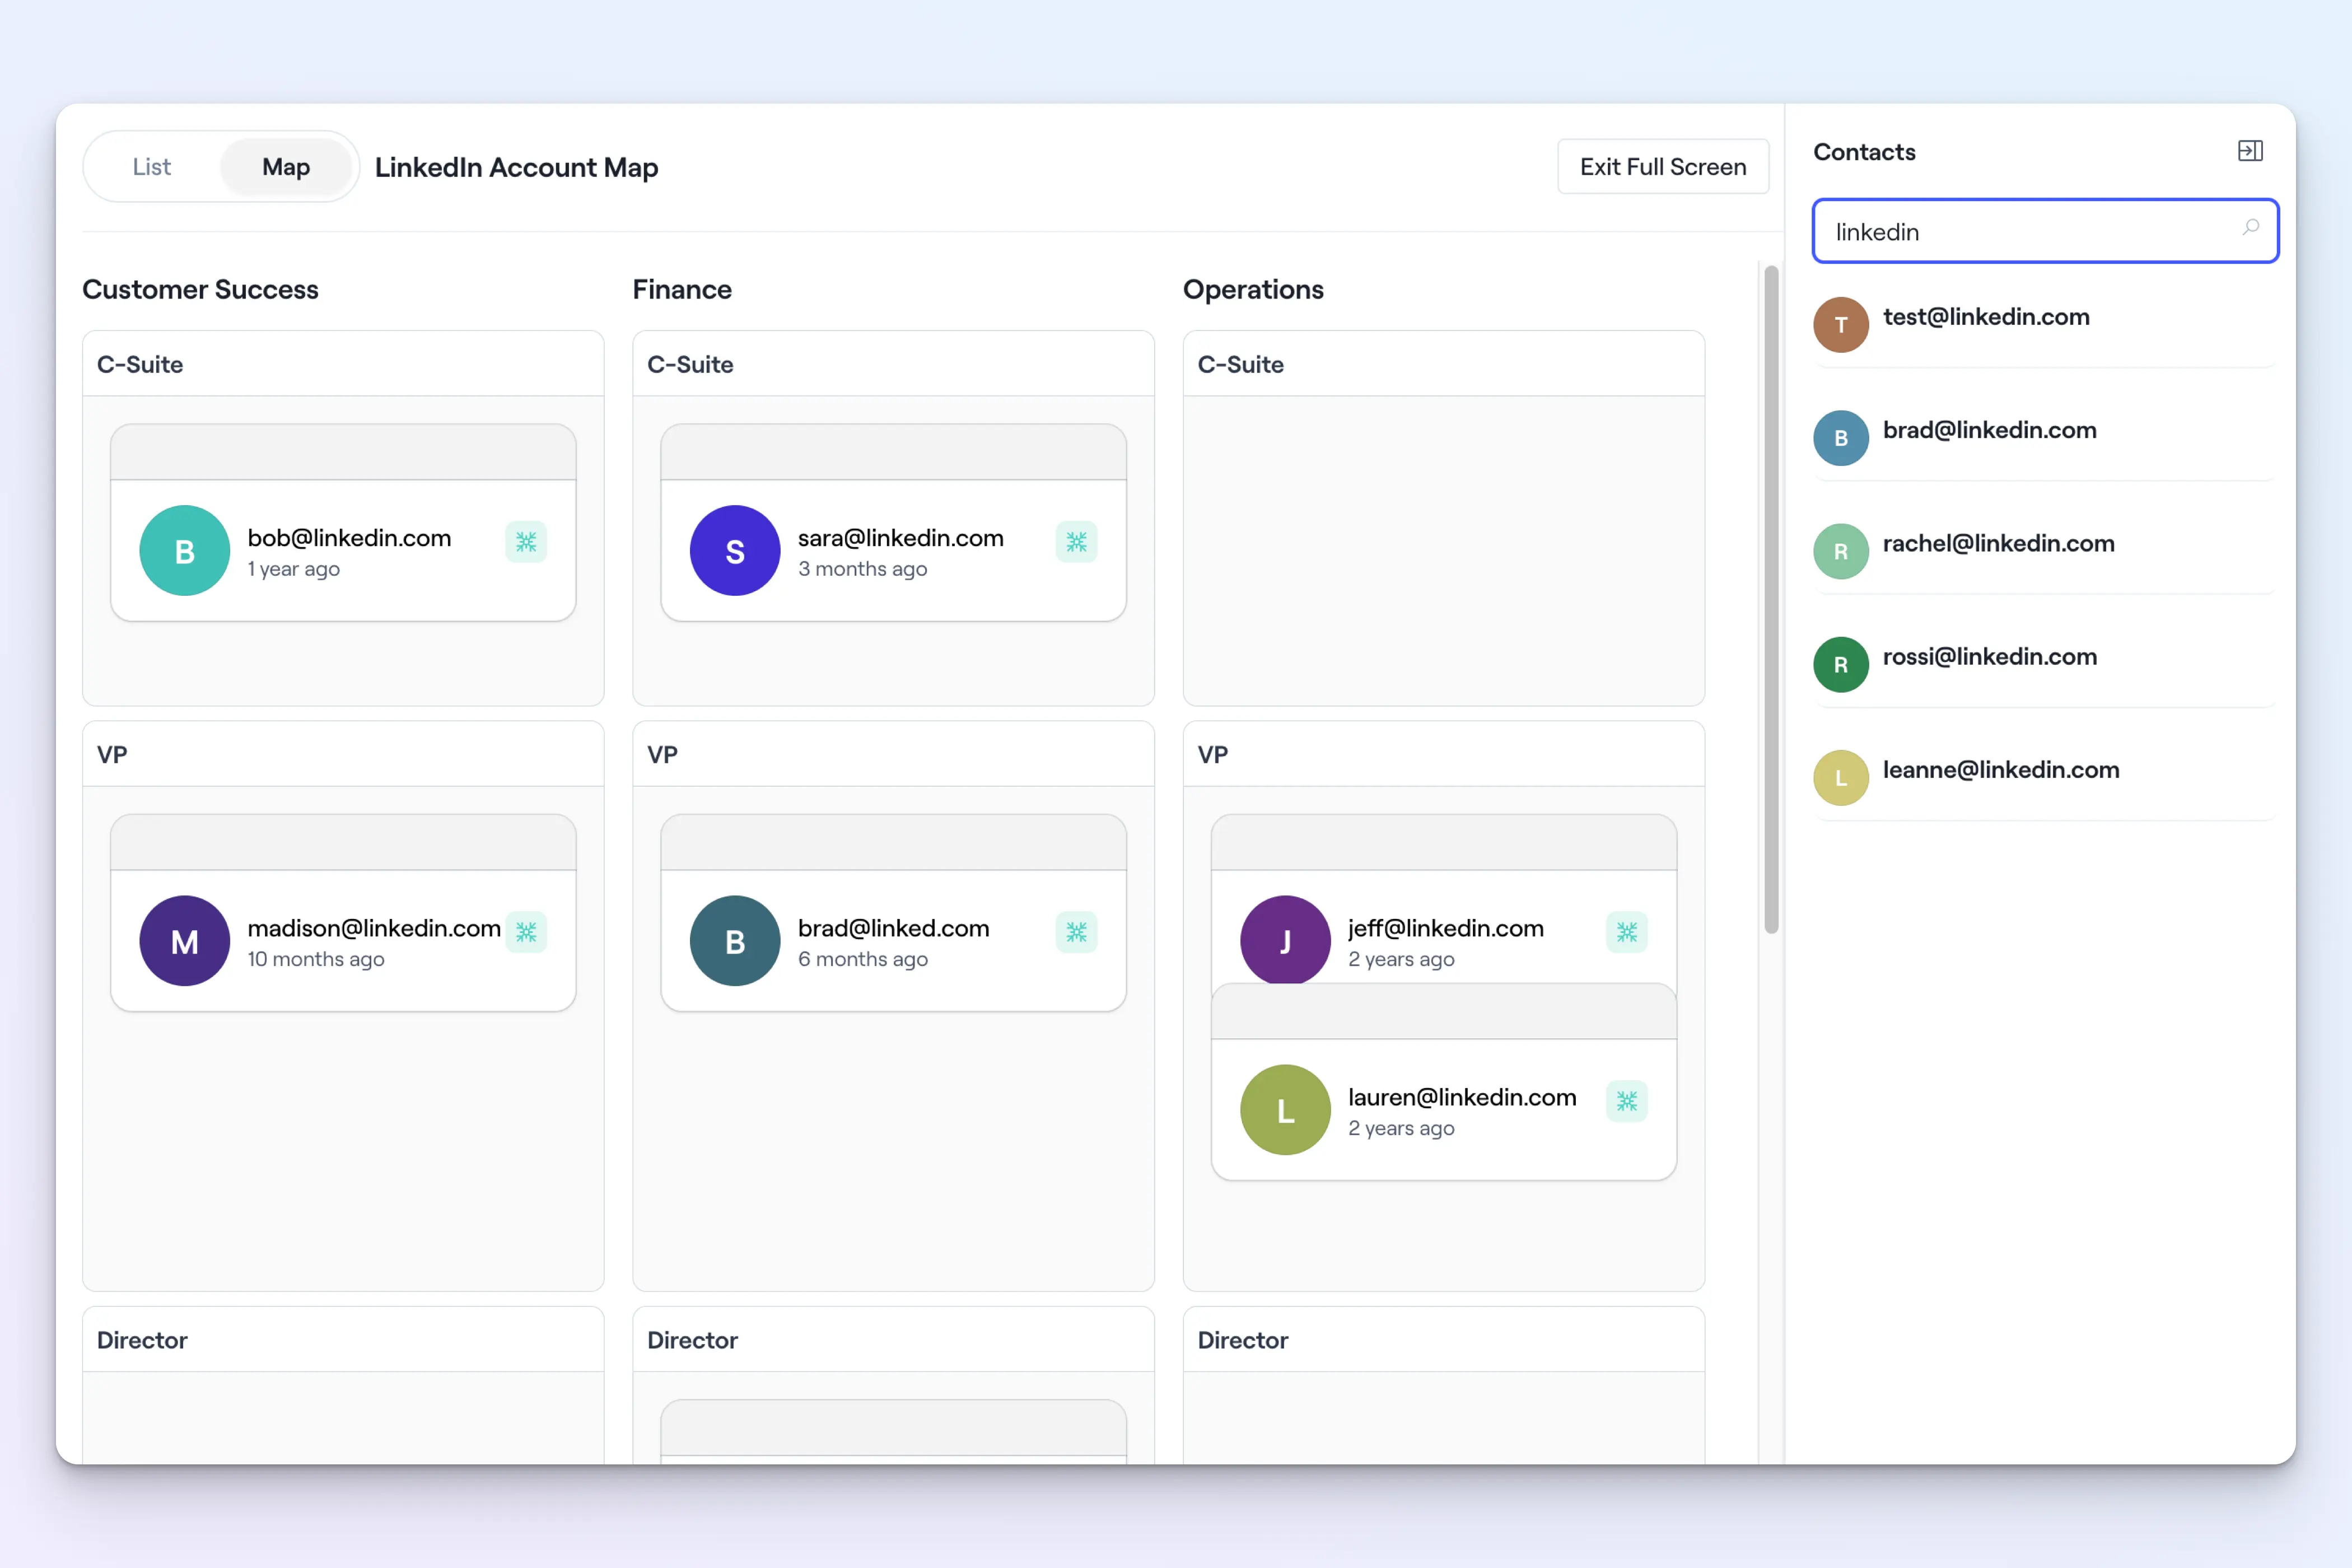
Task: Click snowflake icon on lauren@linkedin.com card
Action: 1626,1101
